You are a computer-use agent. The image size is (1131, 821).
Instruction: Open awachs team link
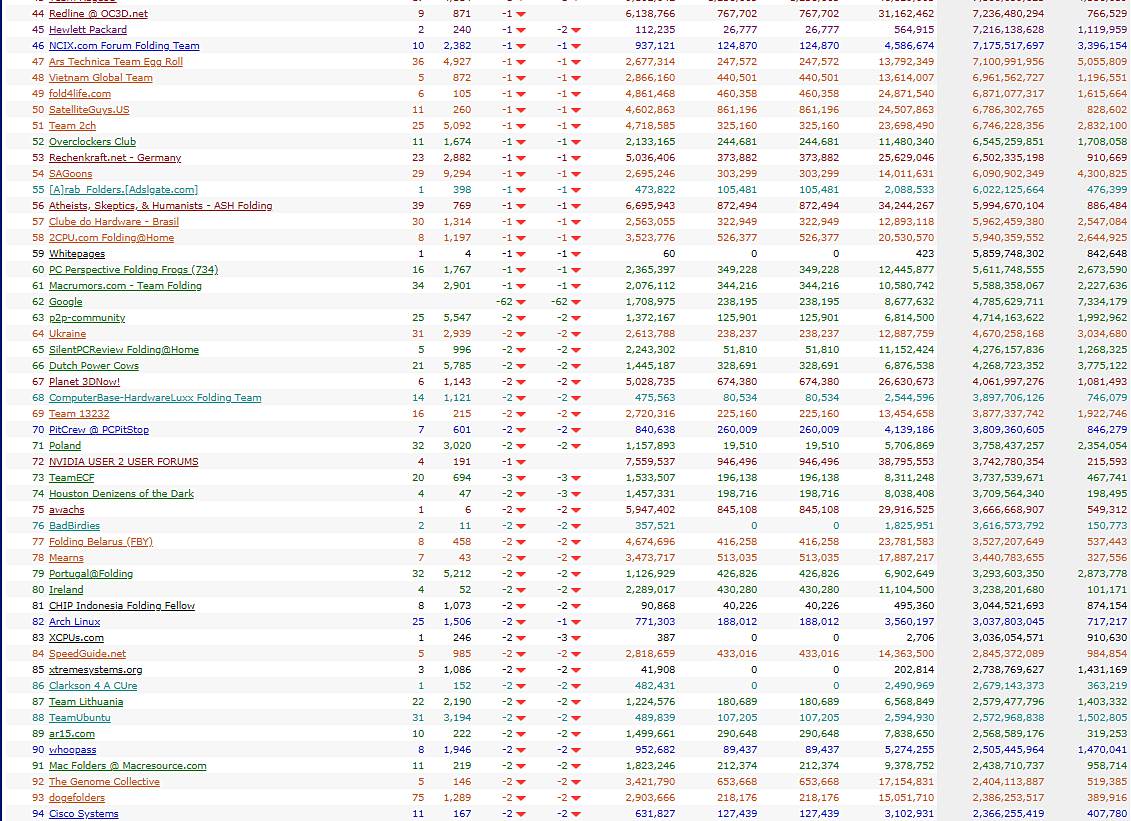pos(66,509)
